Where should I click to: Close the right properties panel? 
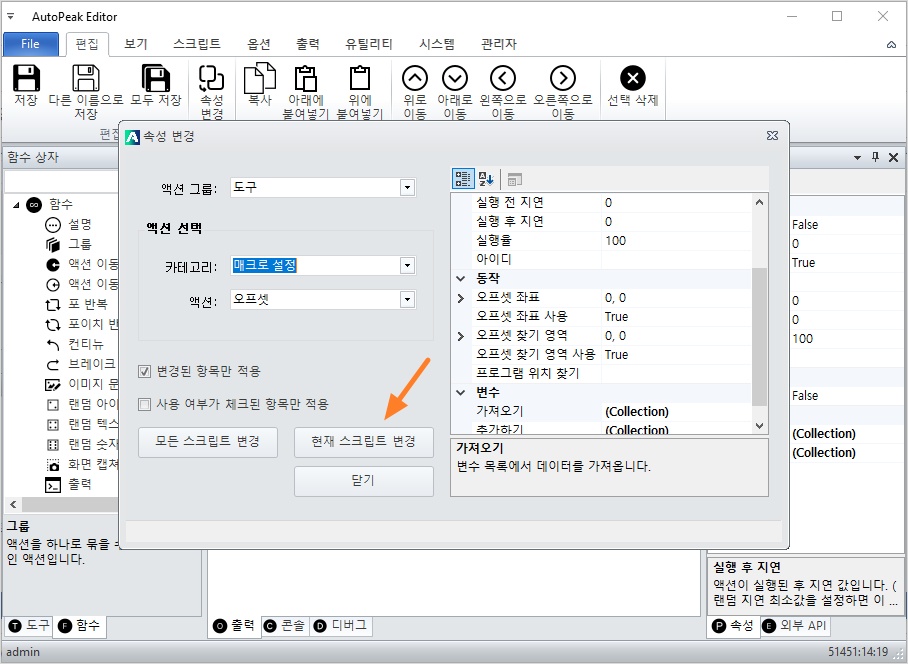coord(894,157)
